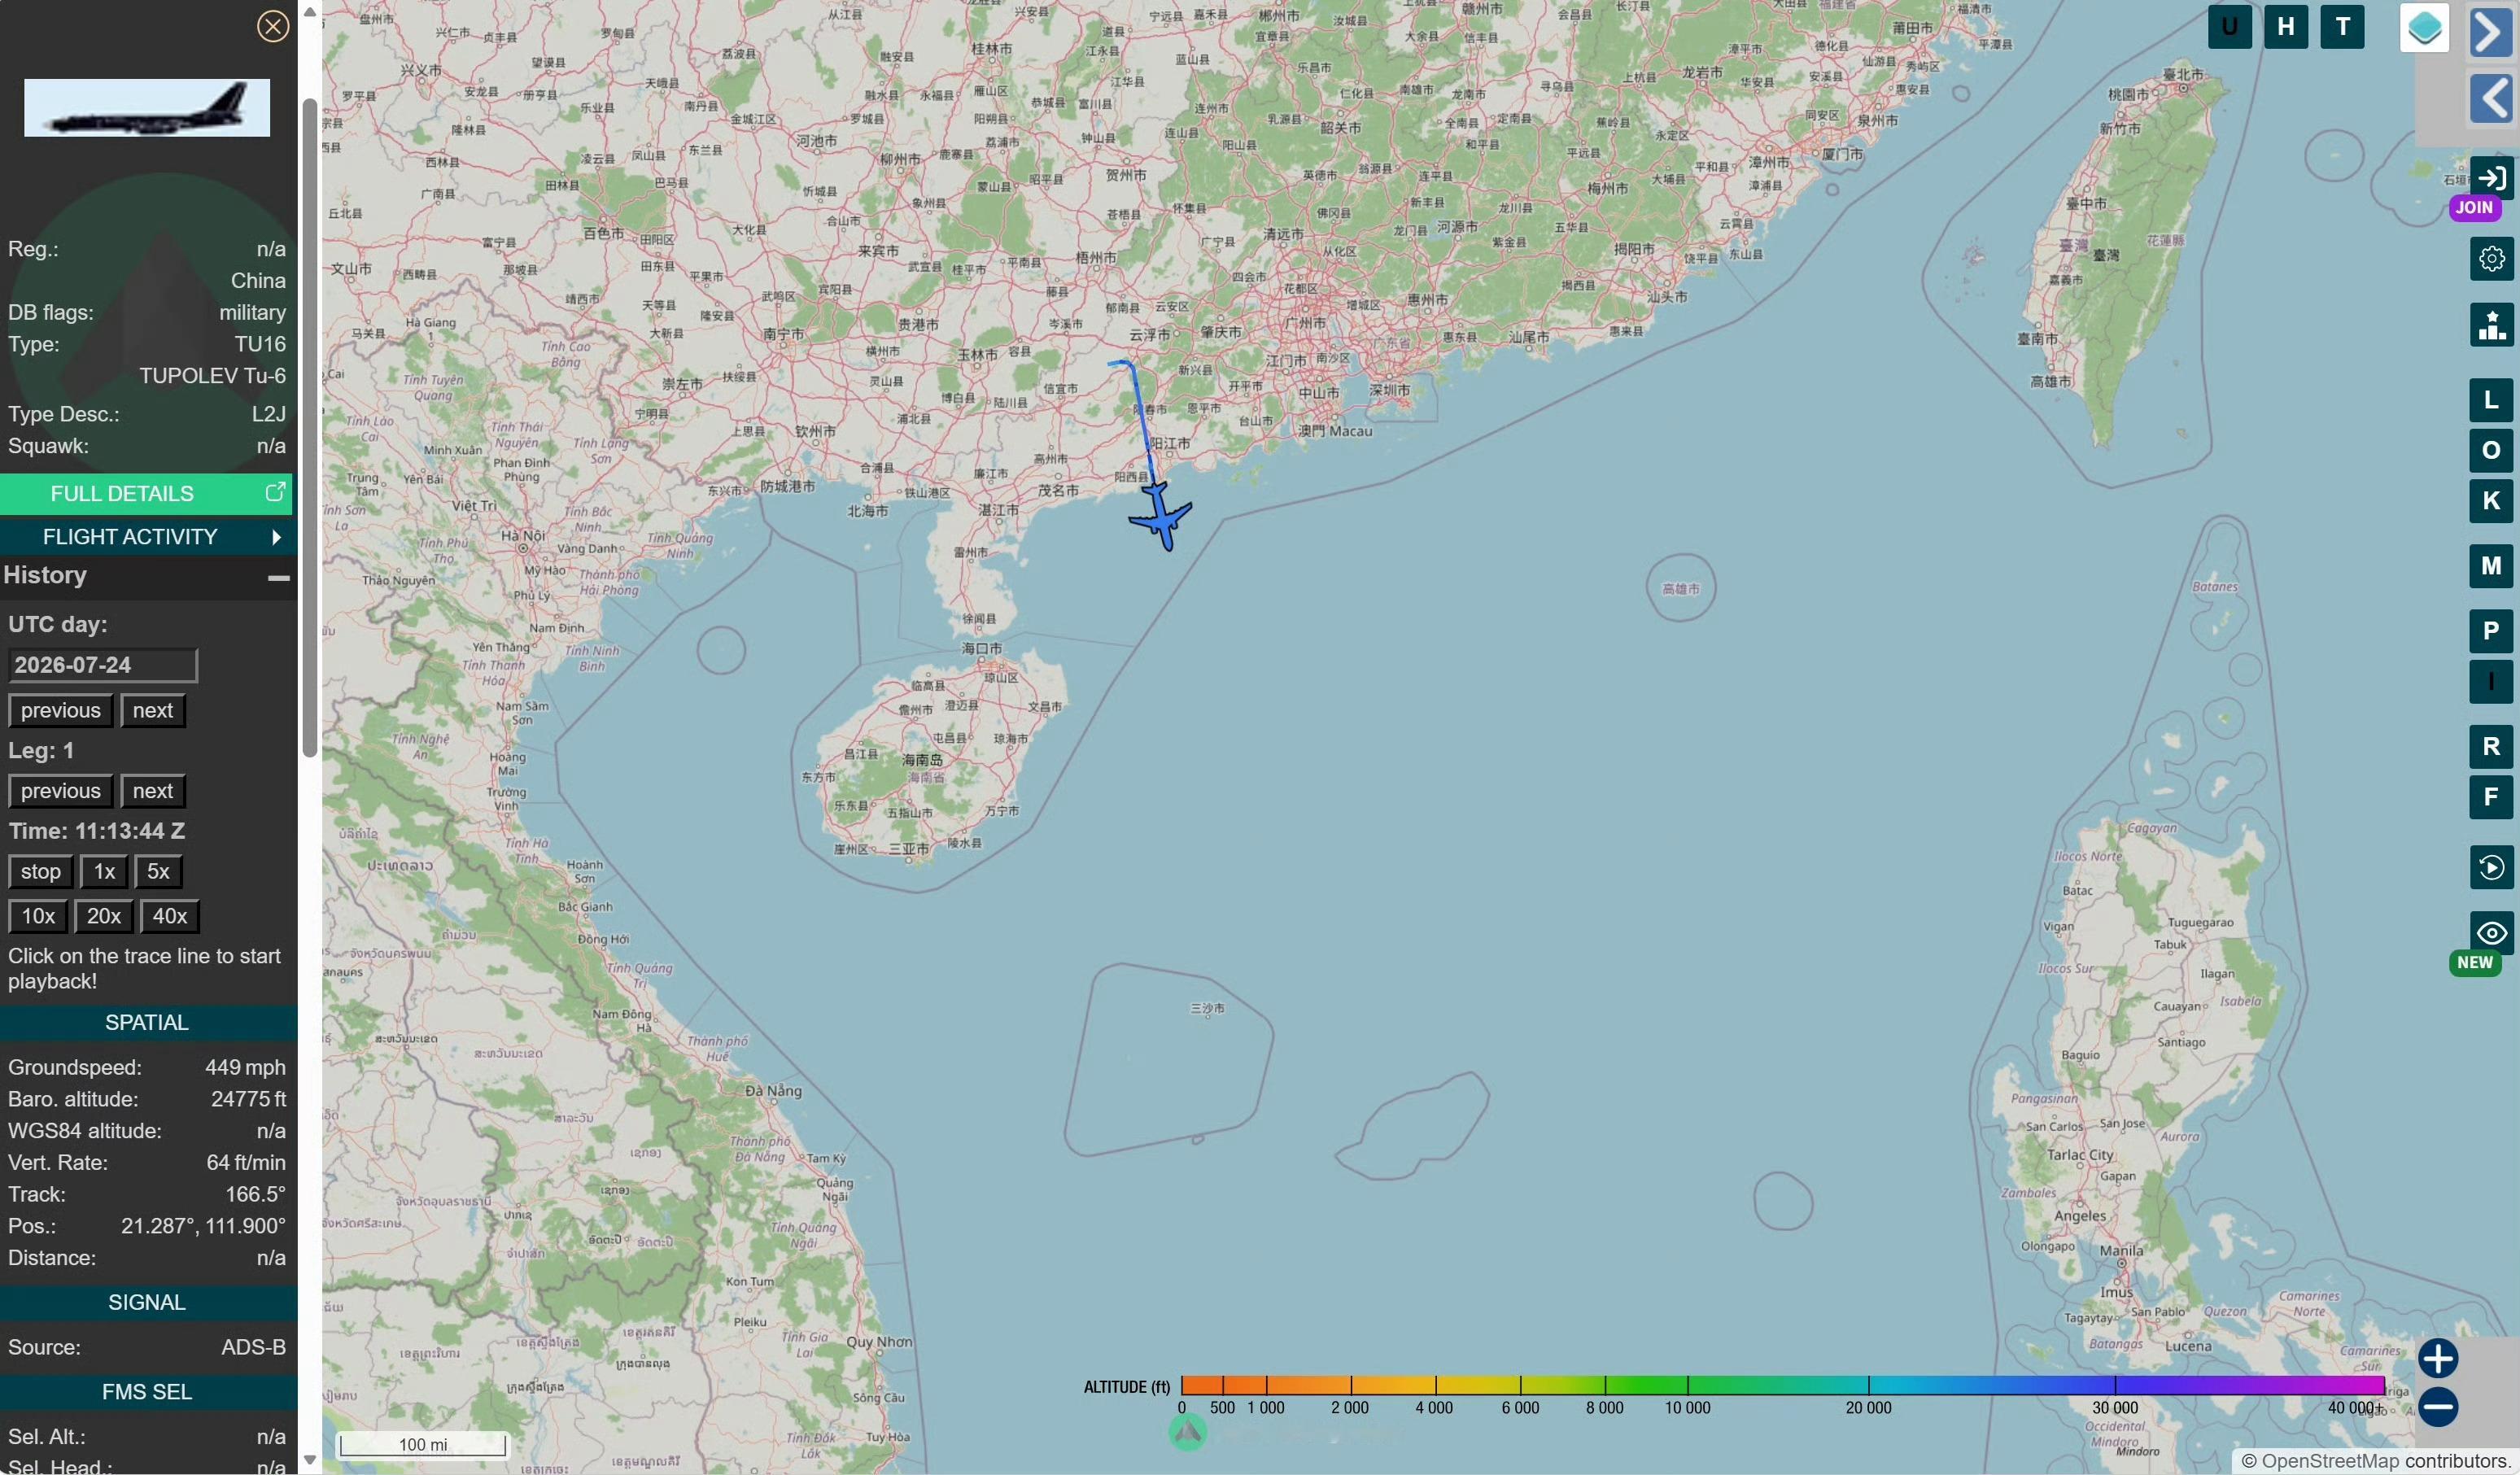This screenshot has width=2520, height=1475.
Task: Click the Groundspeed value 449 mph
Action: 245,1068
